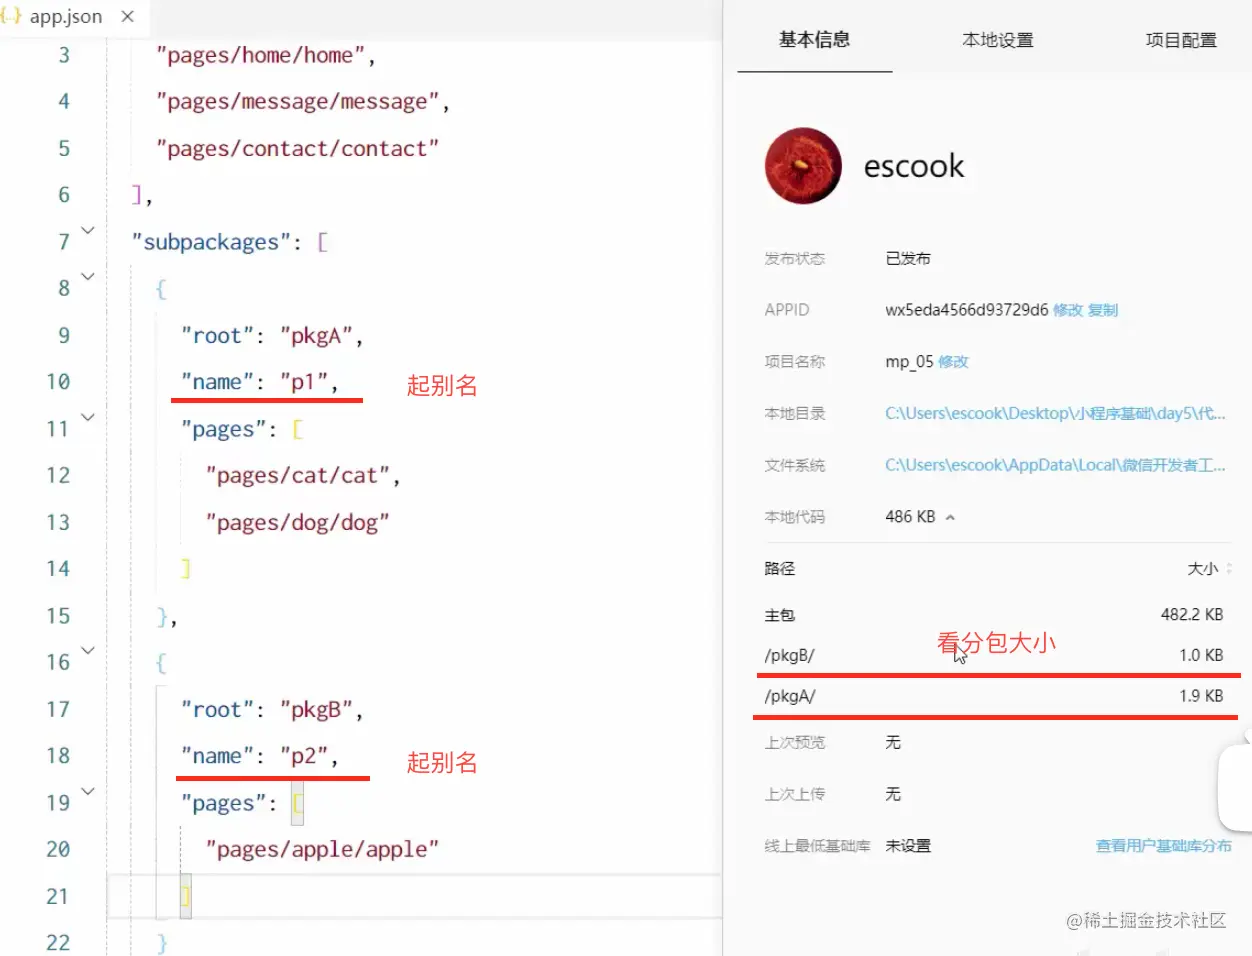
Task: Click 修改 next to project name mp_05
Action: point(953,362)
